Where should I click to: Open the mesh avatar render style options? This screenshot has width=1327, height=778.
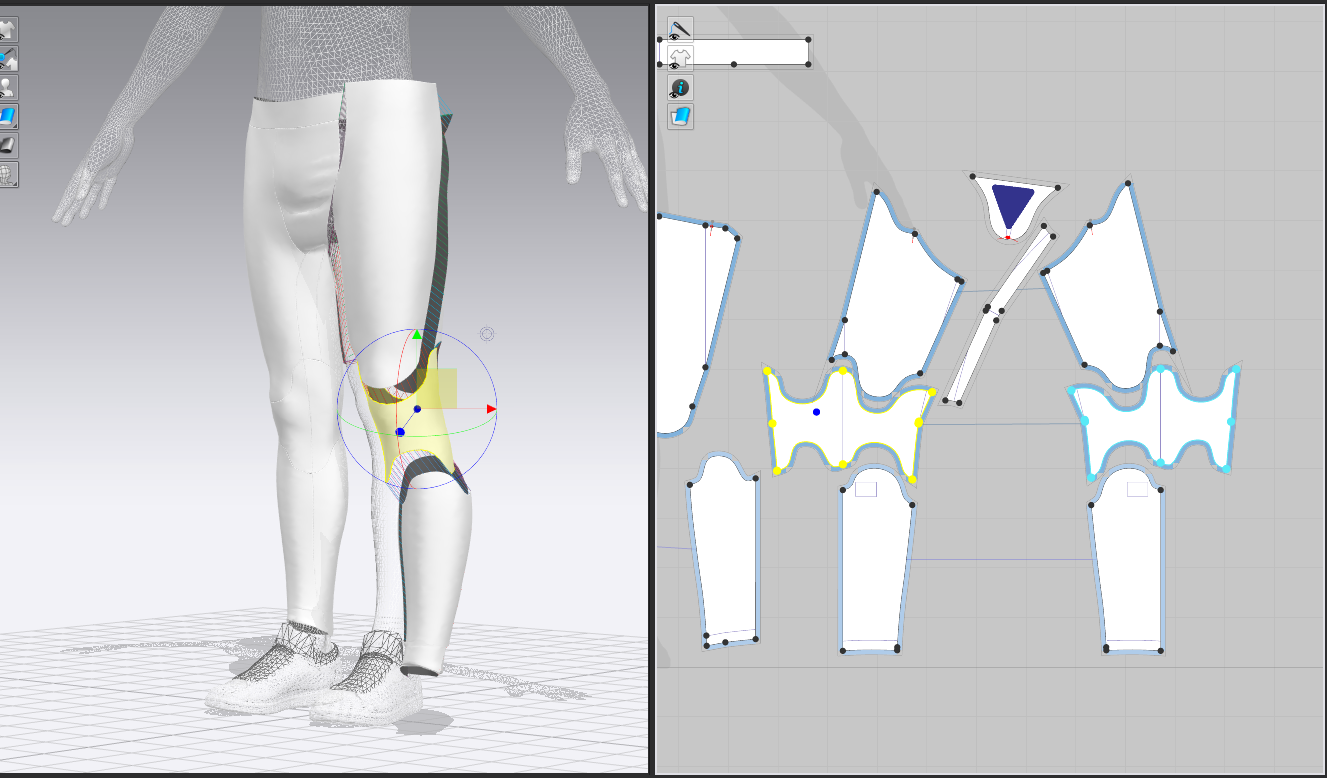point(8,175)
